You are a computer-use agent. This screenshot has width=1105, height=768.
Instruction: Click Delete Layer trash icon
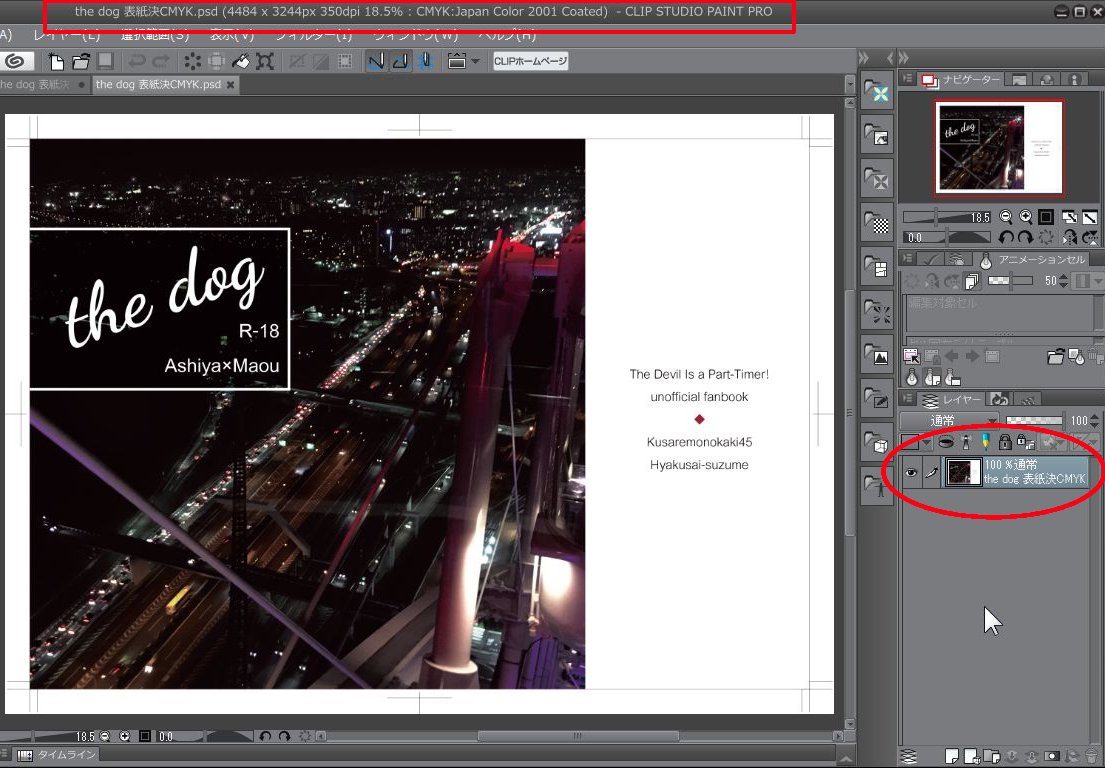click(x=1091, y=756)
